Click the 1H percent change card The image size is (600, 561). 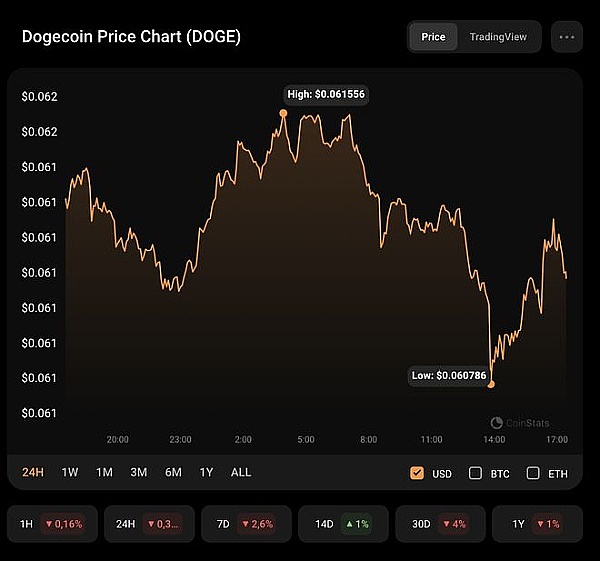(x=52, y=524)
